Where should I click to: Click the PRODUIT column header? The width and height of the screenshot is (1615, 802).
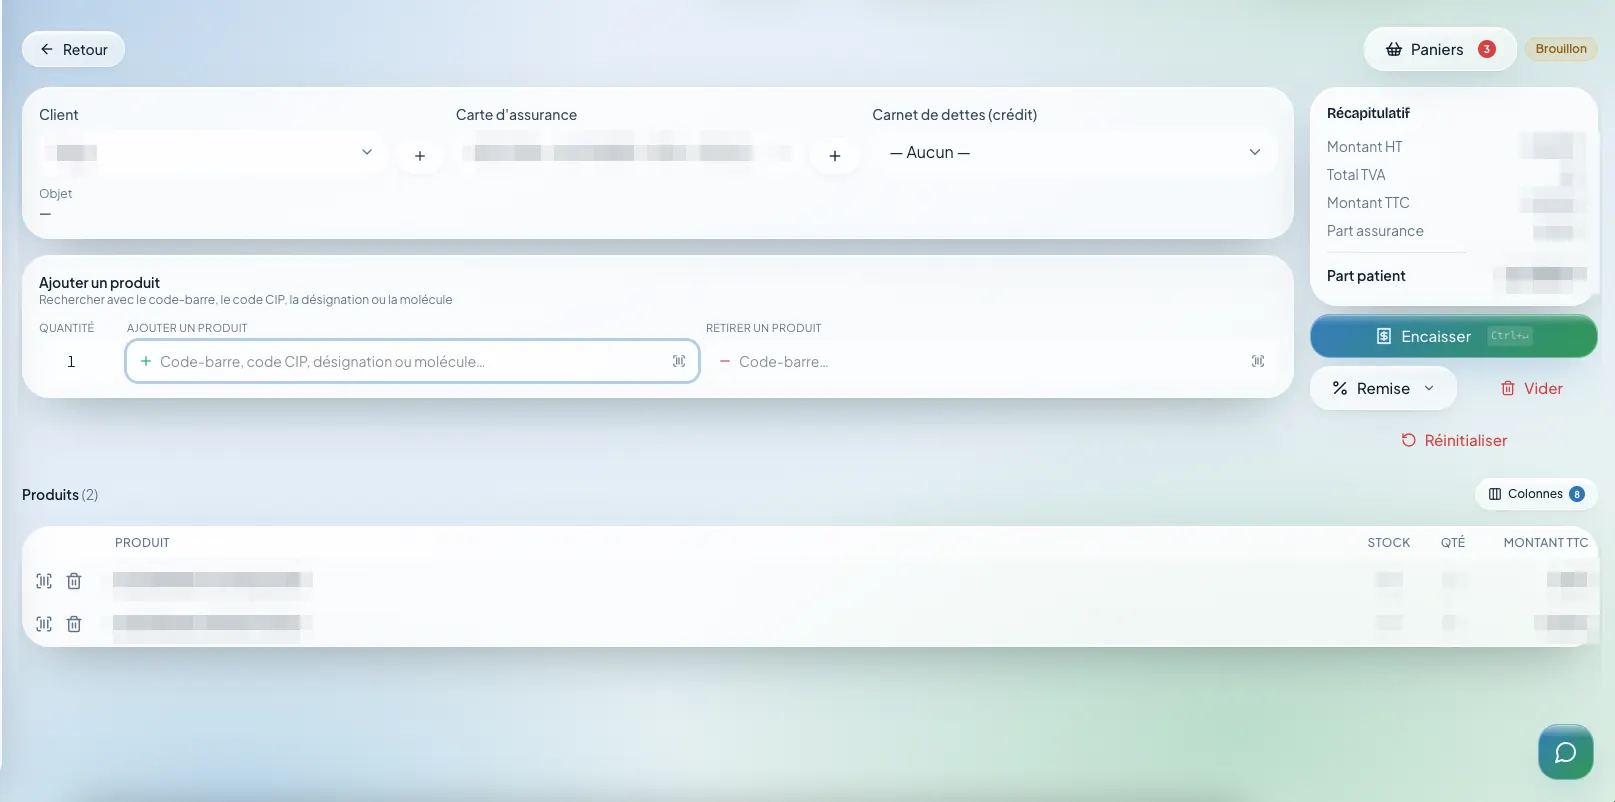142,543
